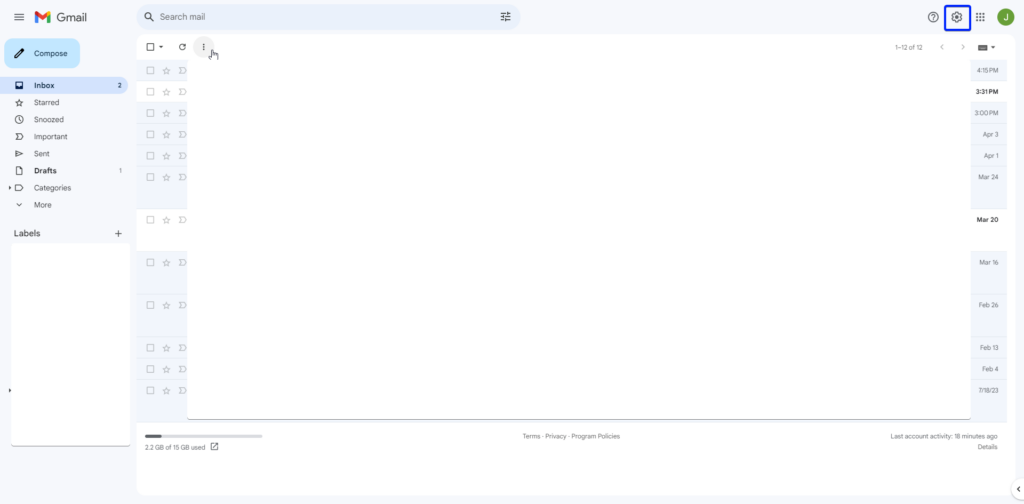1024x504 pixels.
Task: Open the Support help icon
Action: point(933,17)
